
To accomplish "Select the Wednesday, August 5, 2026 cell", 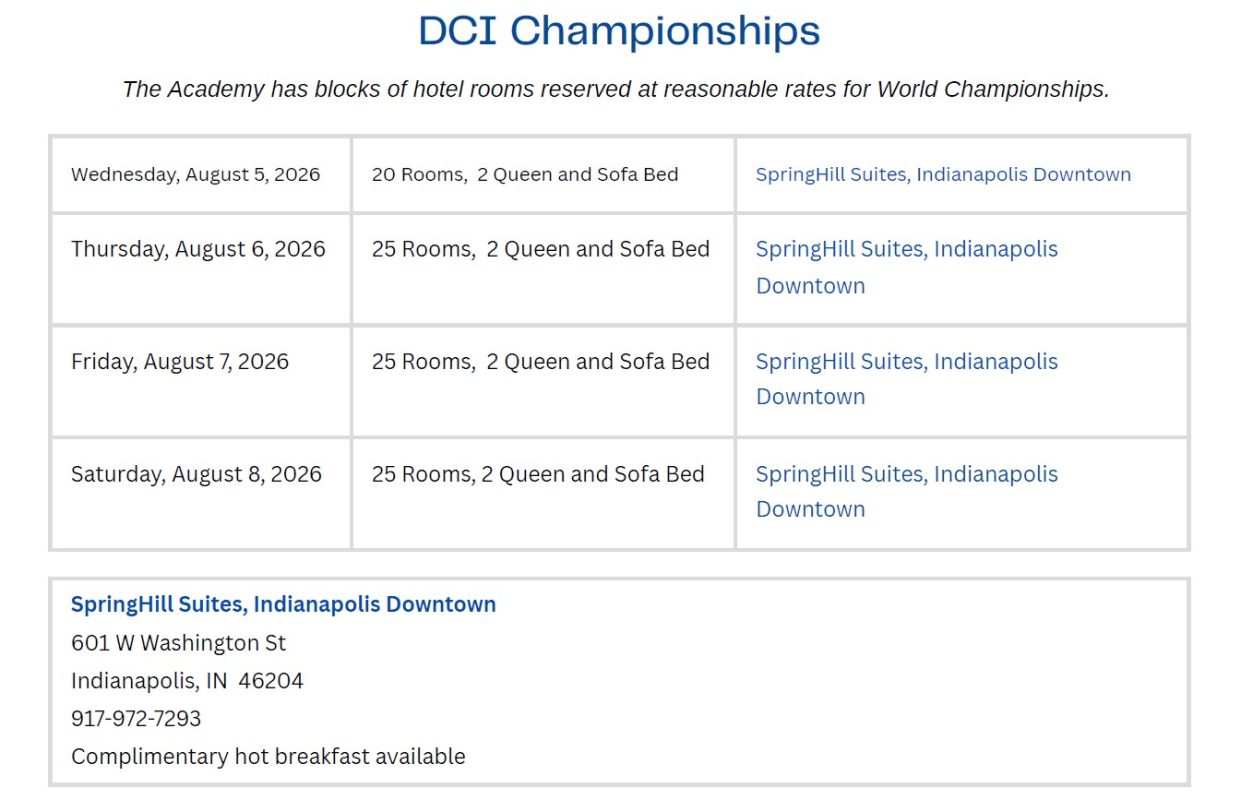I will (196, 175).
